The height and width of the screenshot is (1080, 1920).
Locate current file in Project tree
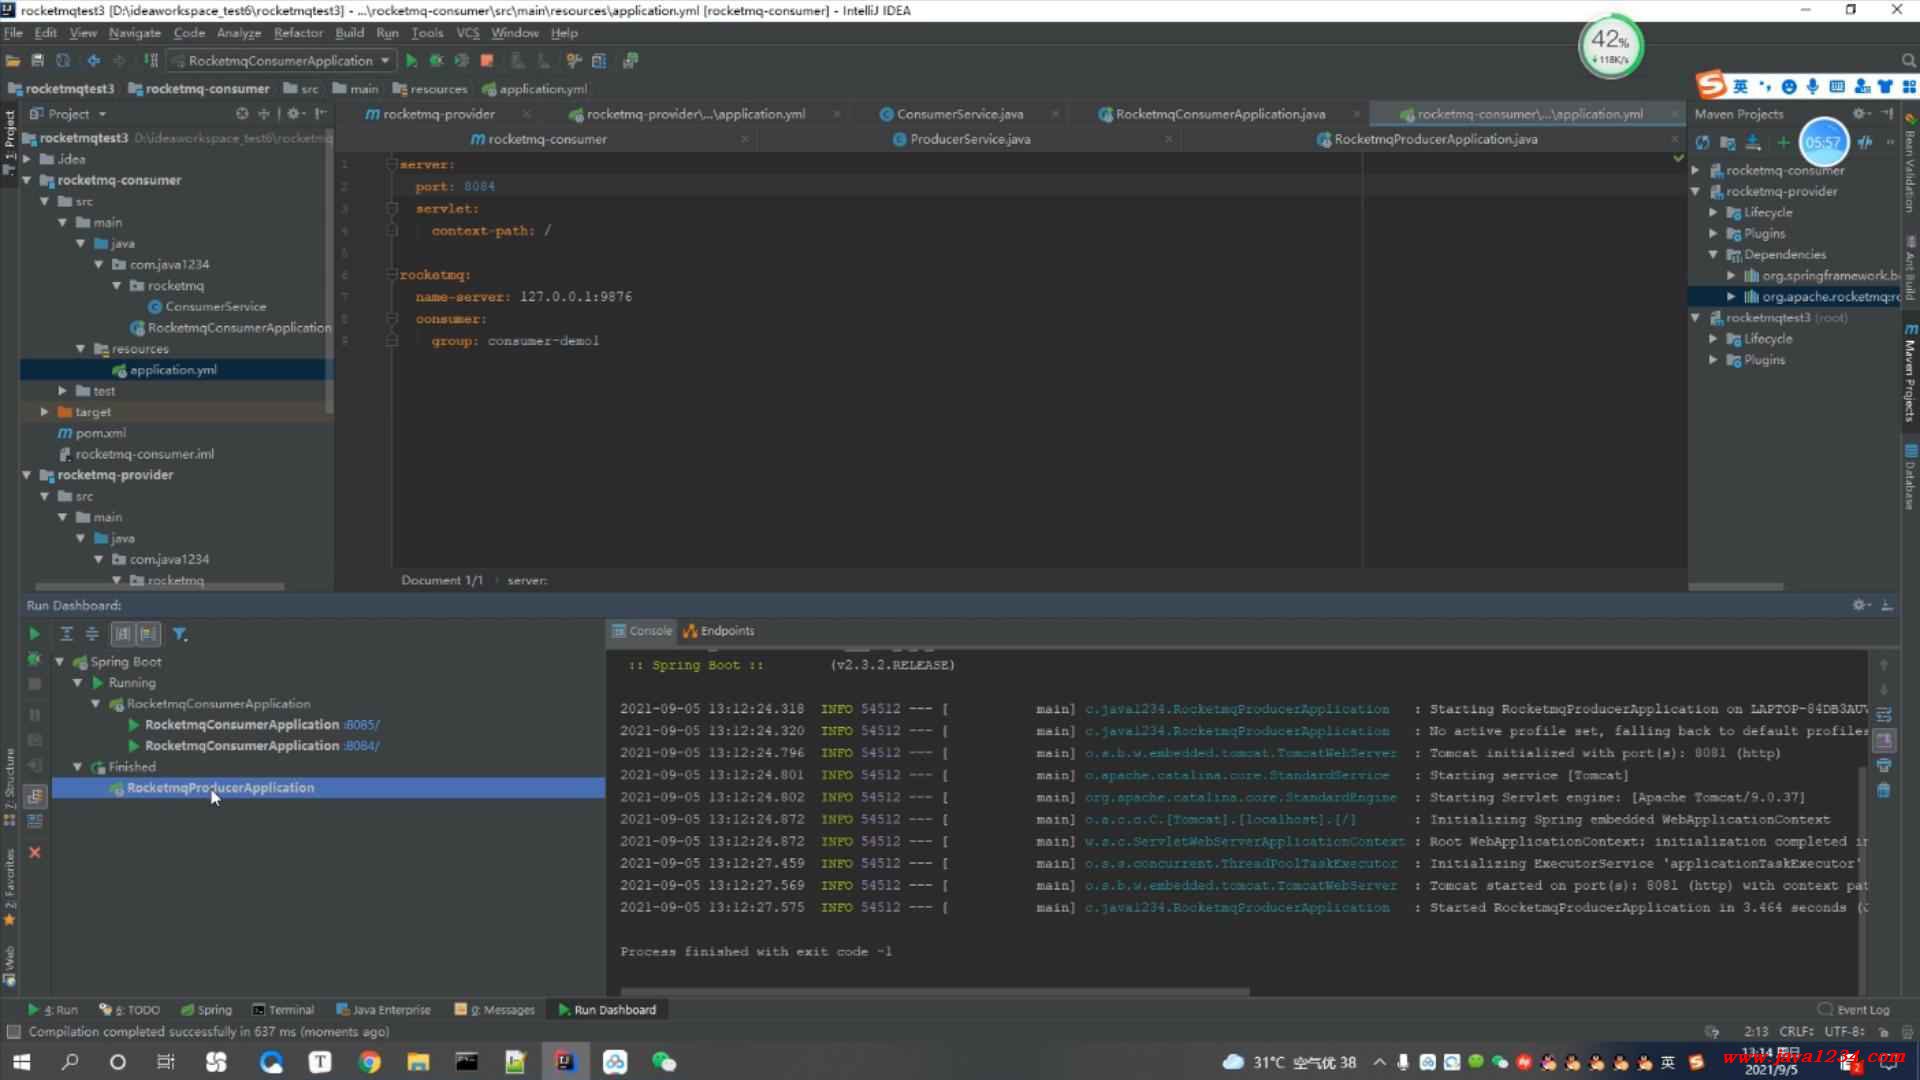click(242, 114)
